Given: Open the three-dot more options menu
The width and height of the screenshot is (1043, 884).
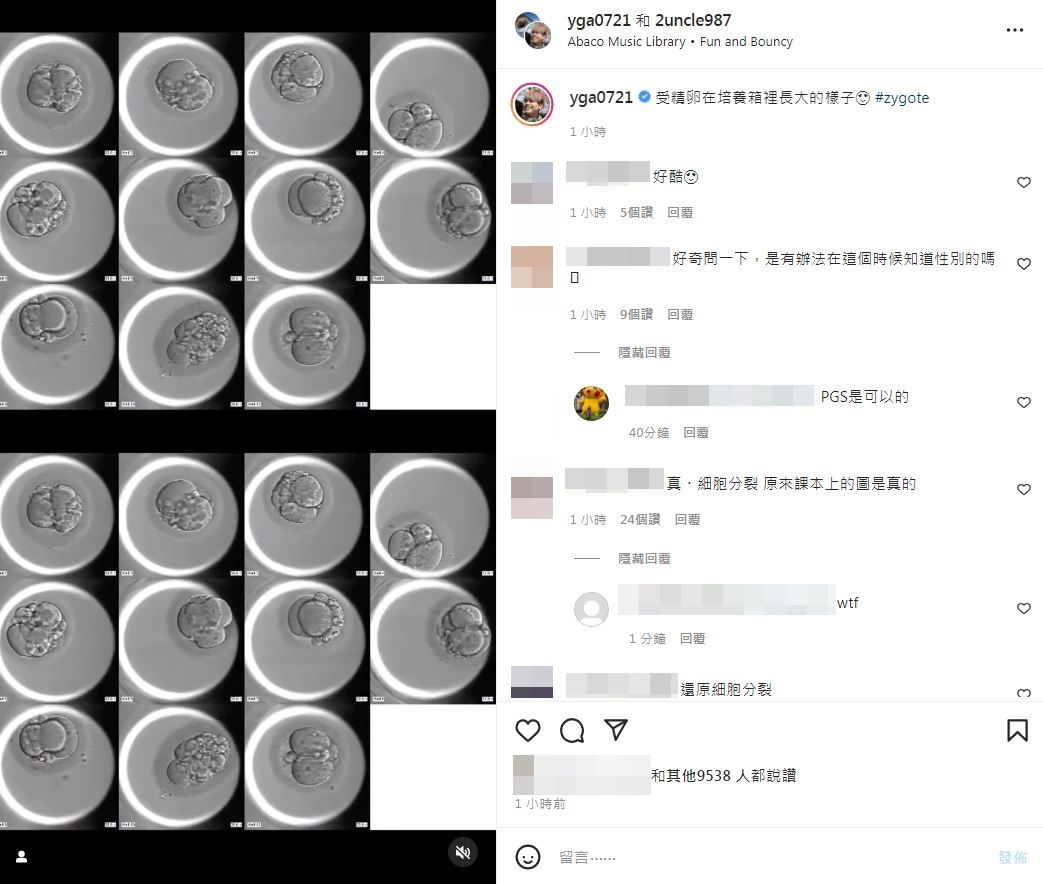Looking at the screenshot, I should tap(1014, 30).
